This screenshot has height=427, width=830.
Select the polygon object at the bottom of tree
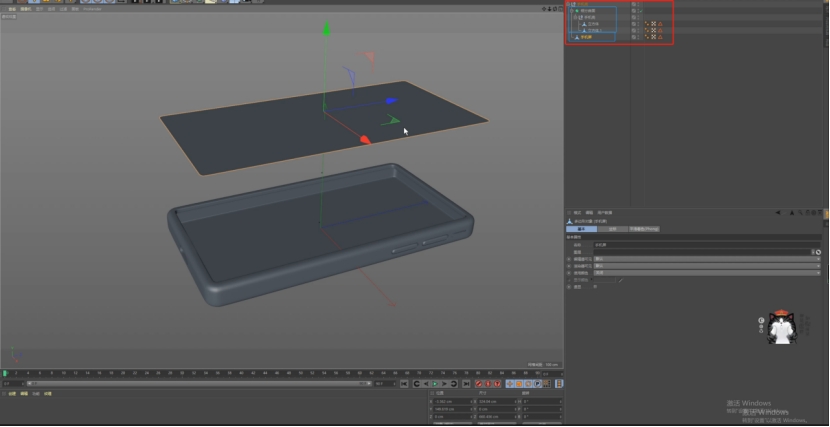pos(586,37)
